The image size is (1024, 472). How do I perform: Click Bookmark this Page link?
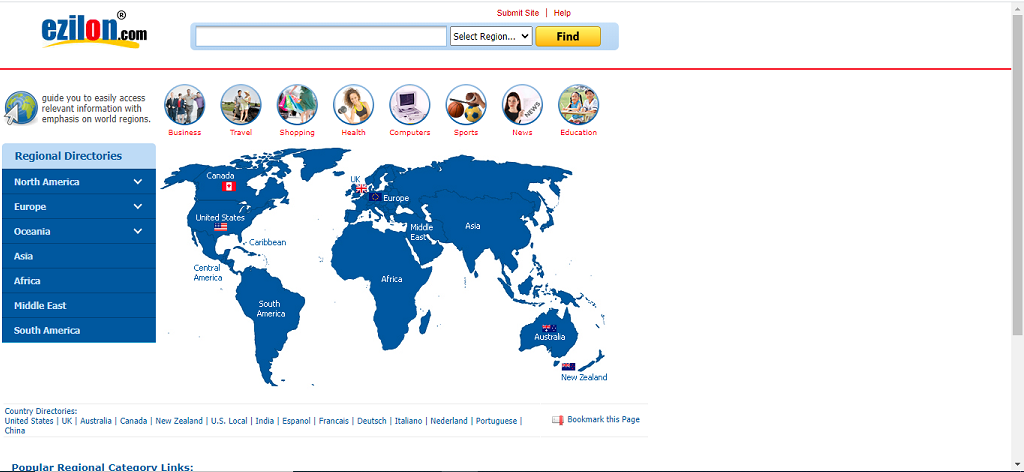[x=602, y=420]
